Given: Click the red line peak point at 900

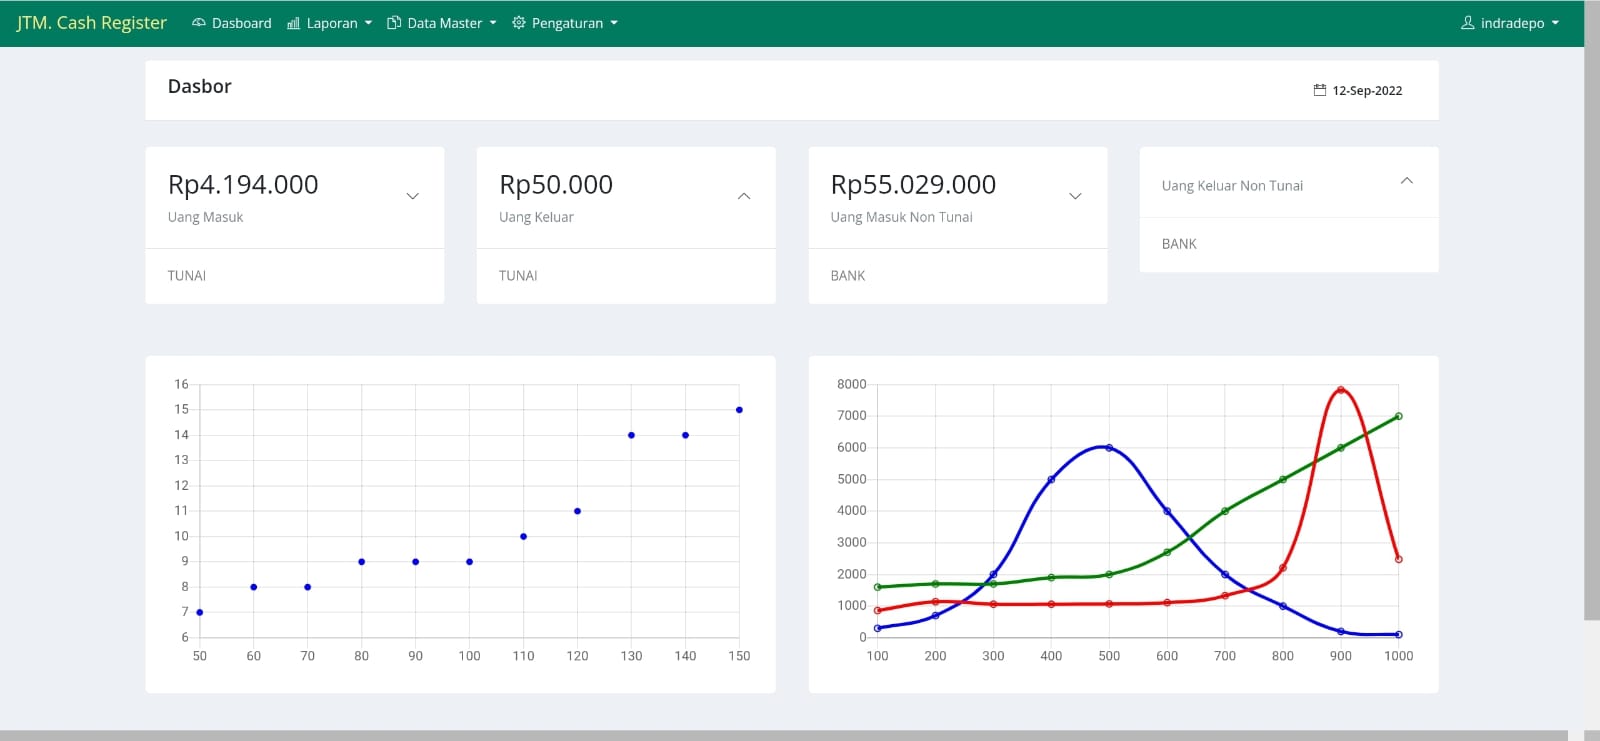Looking at the screenshot, I should point(1341,390).
